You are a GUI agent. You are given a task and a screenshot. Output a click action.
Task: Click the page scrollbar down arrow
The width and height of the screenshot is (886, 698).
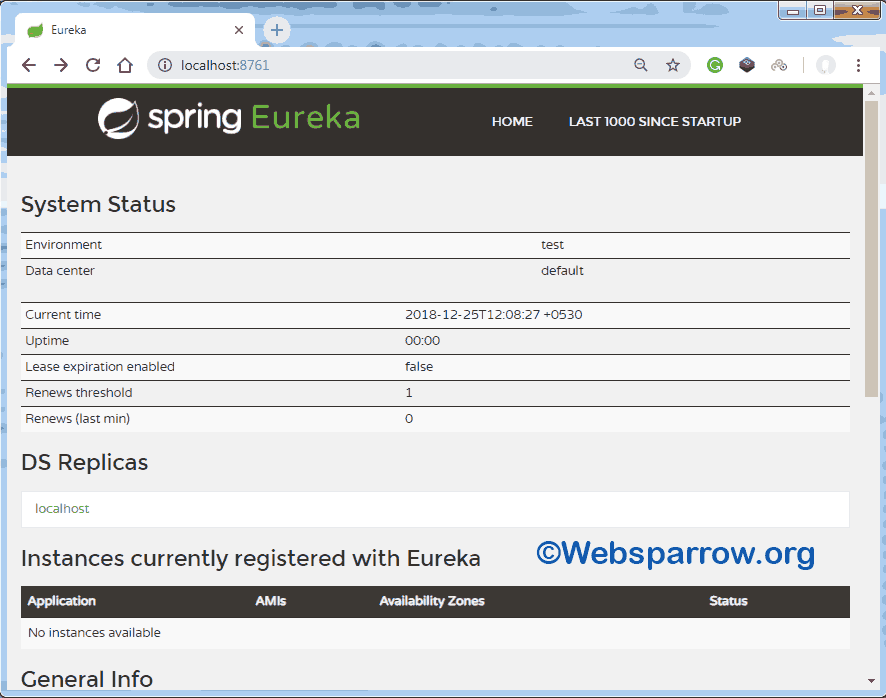click(x=871, y=680)
